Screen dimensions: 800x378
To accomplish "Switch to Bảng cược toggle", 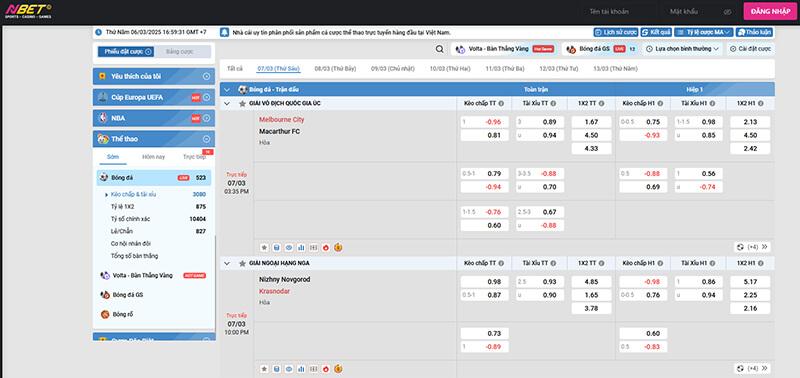I will [182, 52].
